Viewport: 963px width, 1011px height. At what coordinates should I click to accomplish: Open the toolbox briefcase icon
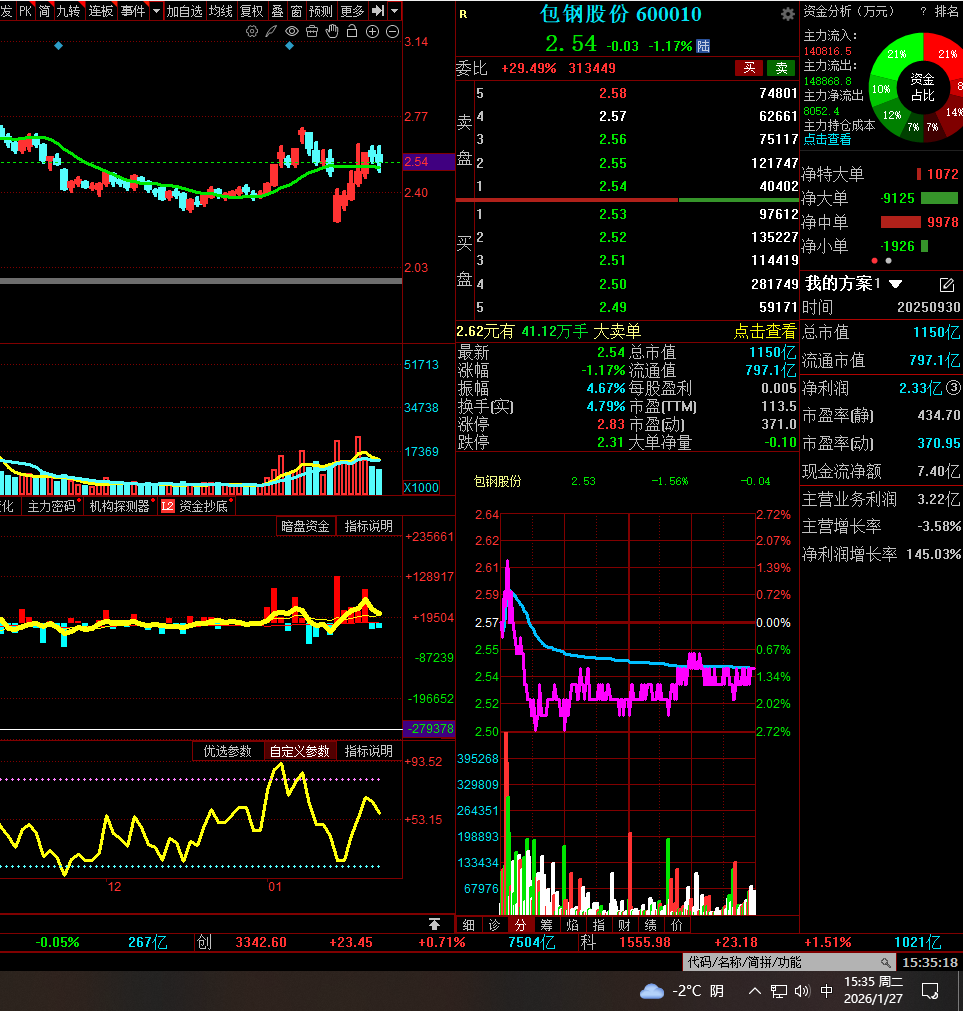312,31
